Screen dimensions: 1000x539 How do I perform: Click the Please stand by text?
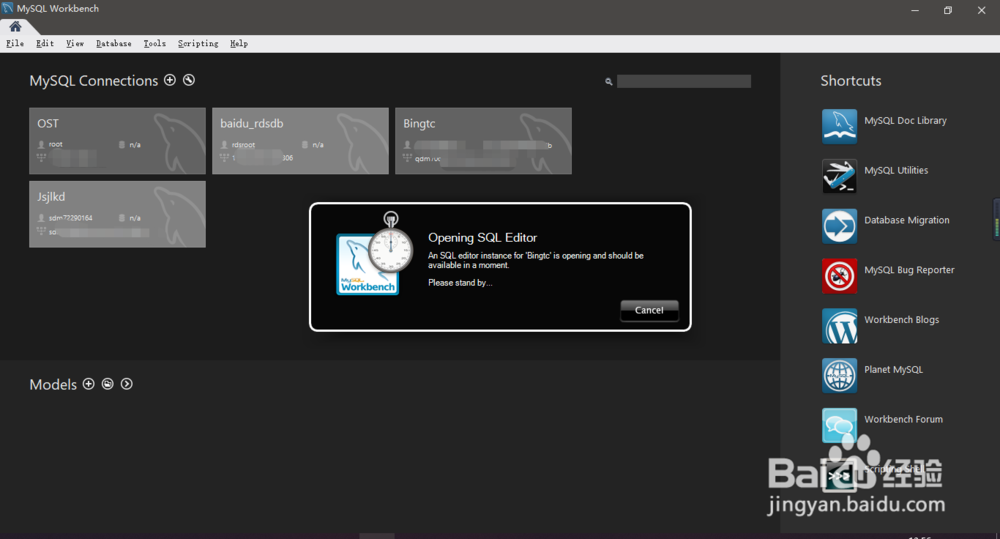click(x=460, y=283)
